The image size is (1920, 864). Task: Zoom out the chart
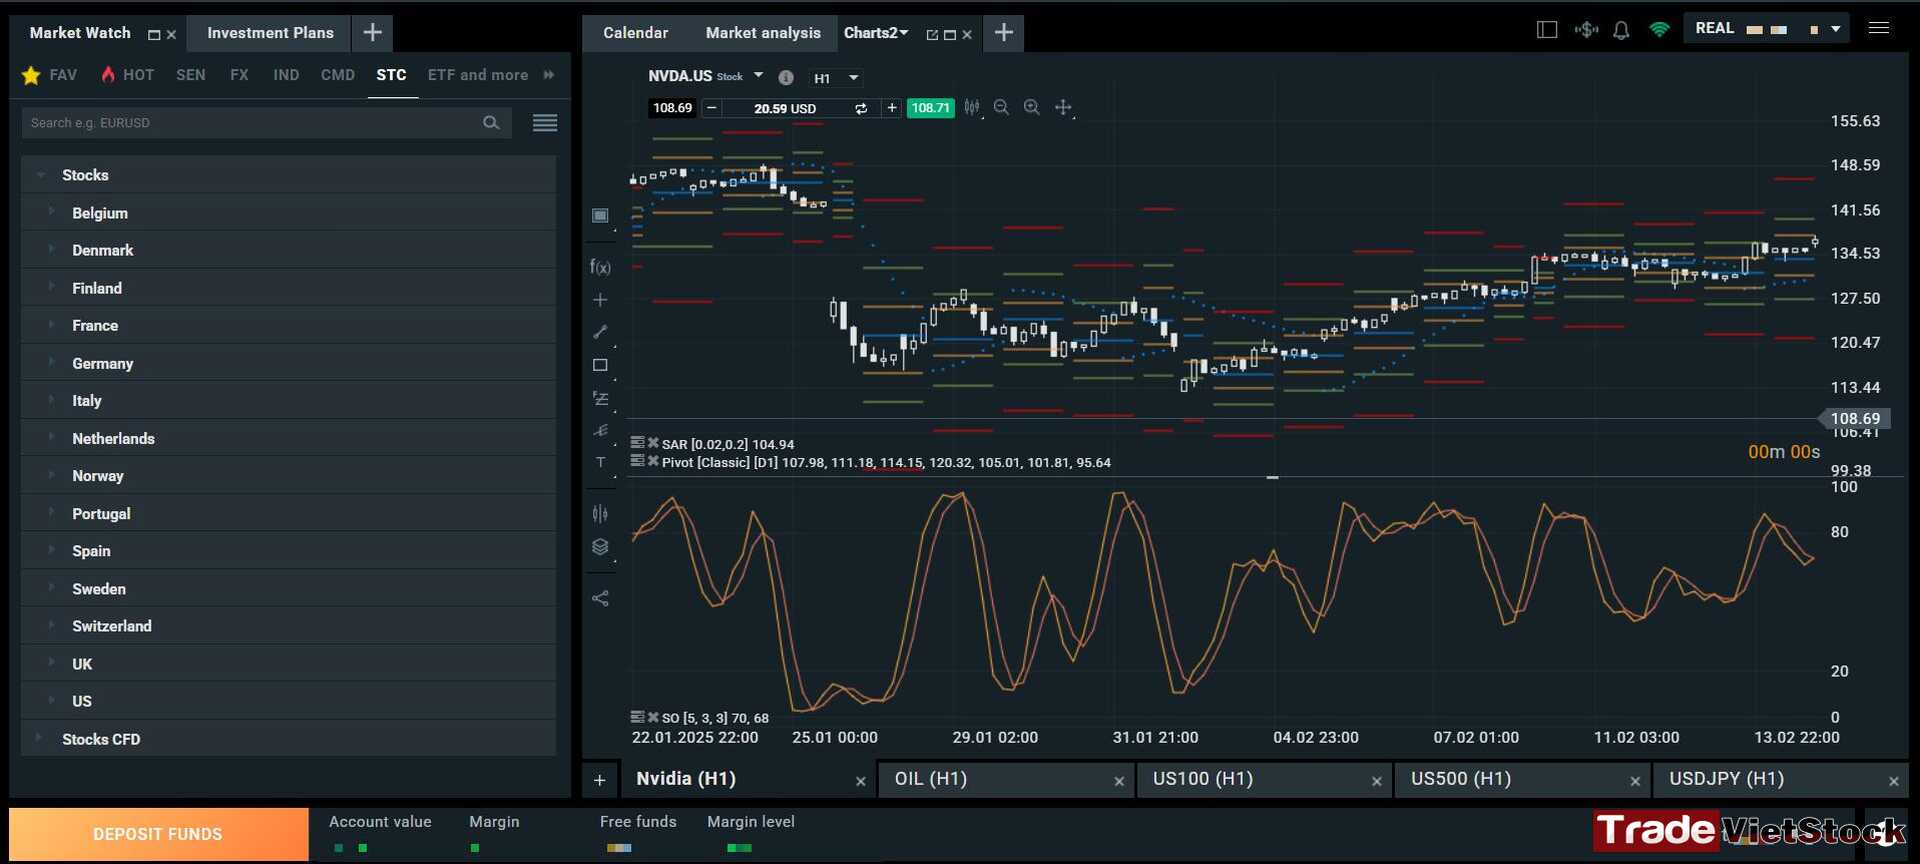[1001, 107]
